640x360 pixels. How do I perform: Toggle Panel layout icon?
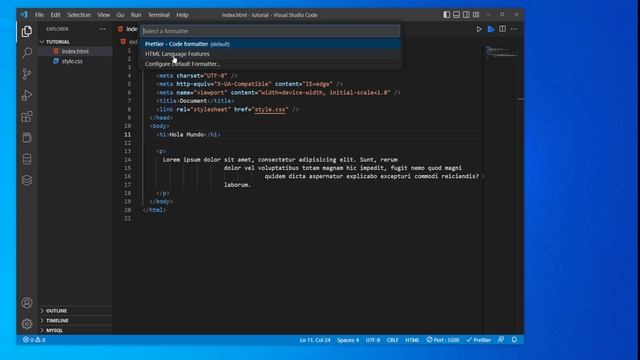pyautogui.click(x=456, y=15)
